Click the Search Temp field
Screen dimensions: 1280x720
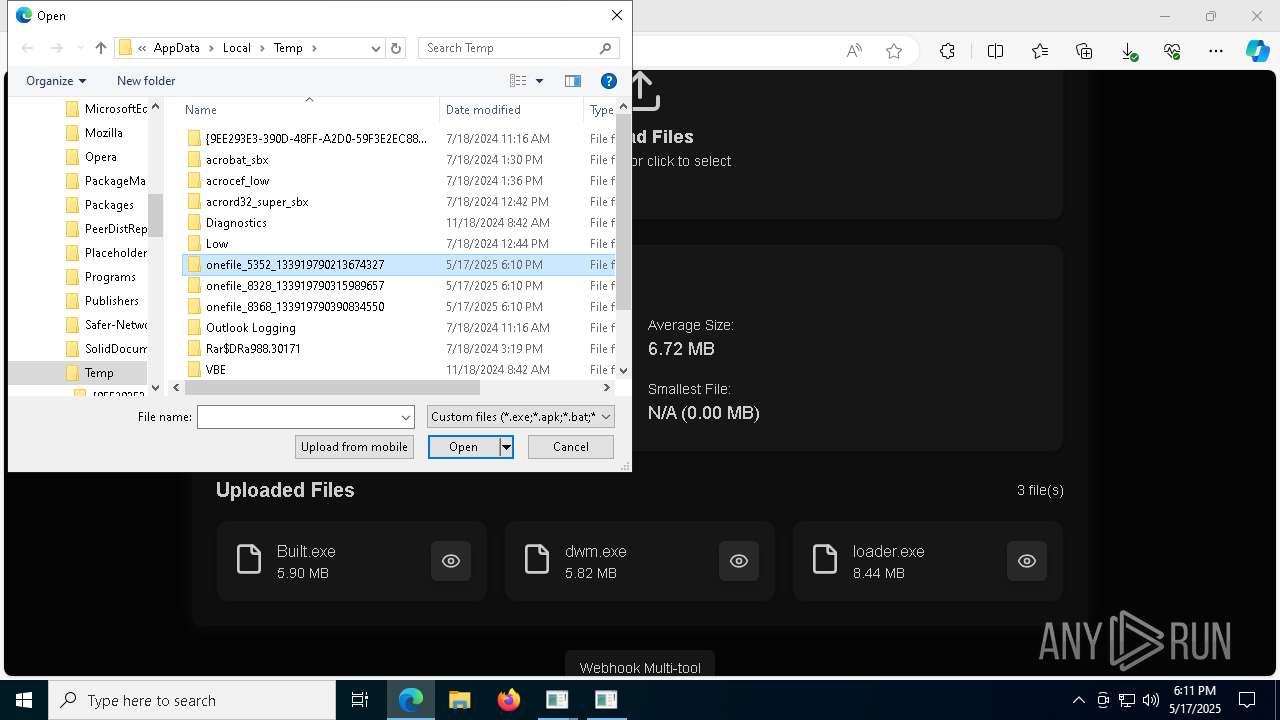[x=520, y=48]
